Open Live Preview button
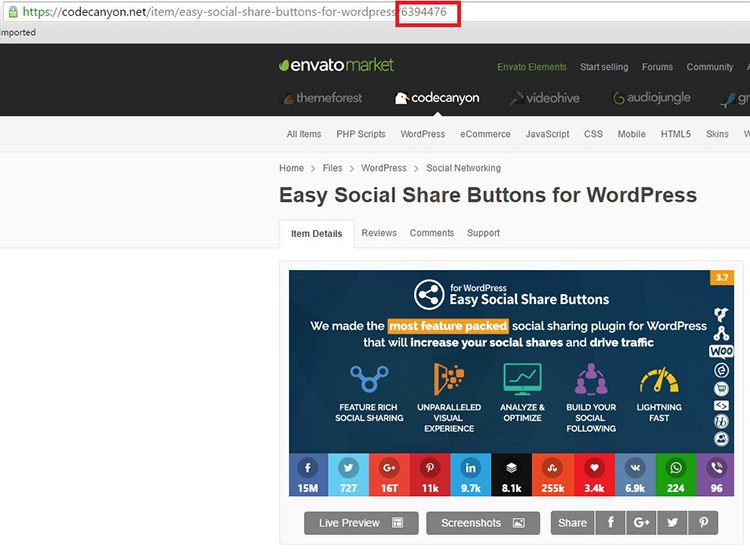The width and height of the screenshot is (750, 553). pos(361,523)
